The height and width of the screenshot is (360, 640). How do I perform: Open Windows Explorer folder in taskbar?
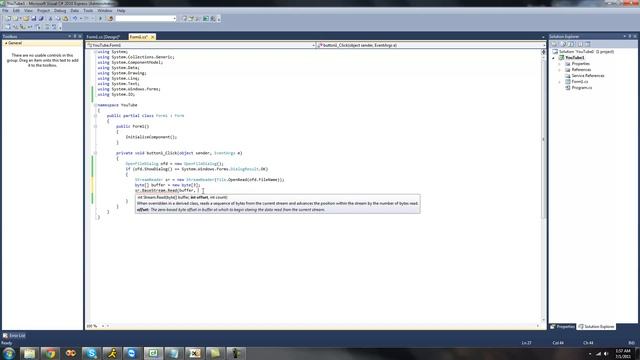[x=30, y=353]
